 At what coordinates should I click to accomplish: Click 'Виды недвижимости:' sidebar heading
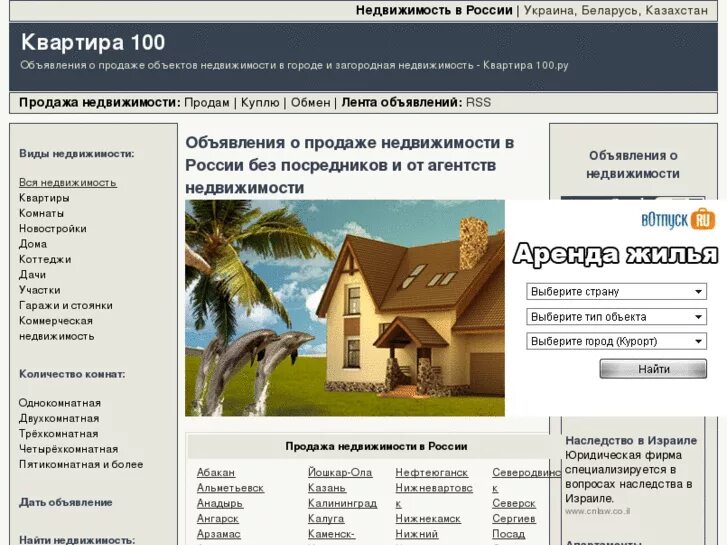click(77, 154)
